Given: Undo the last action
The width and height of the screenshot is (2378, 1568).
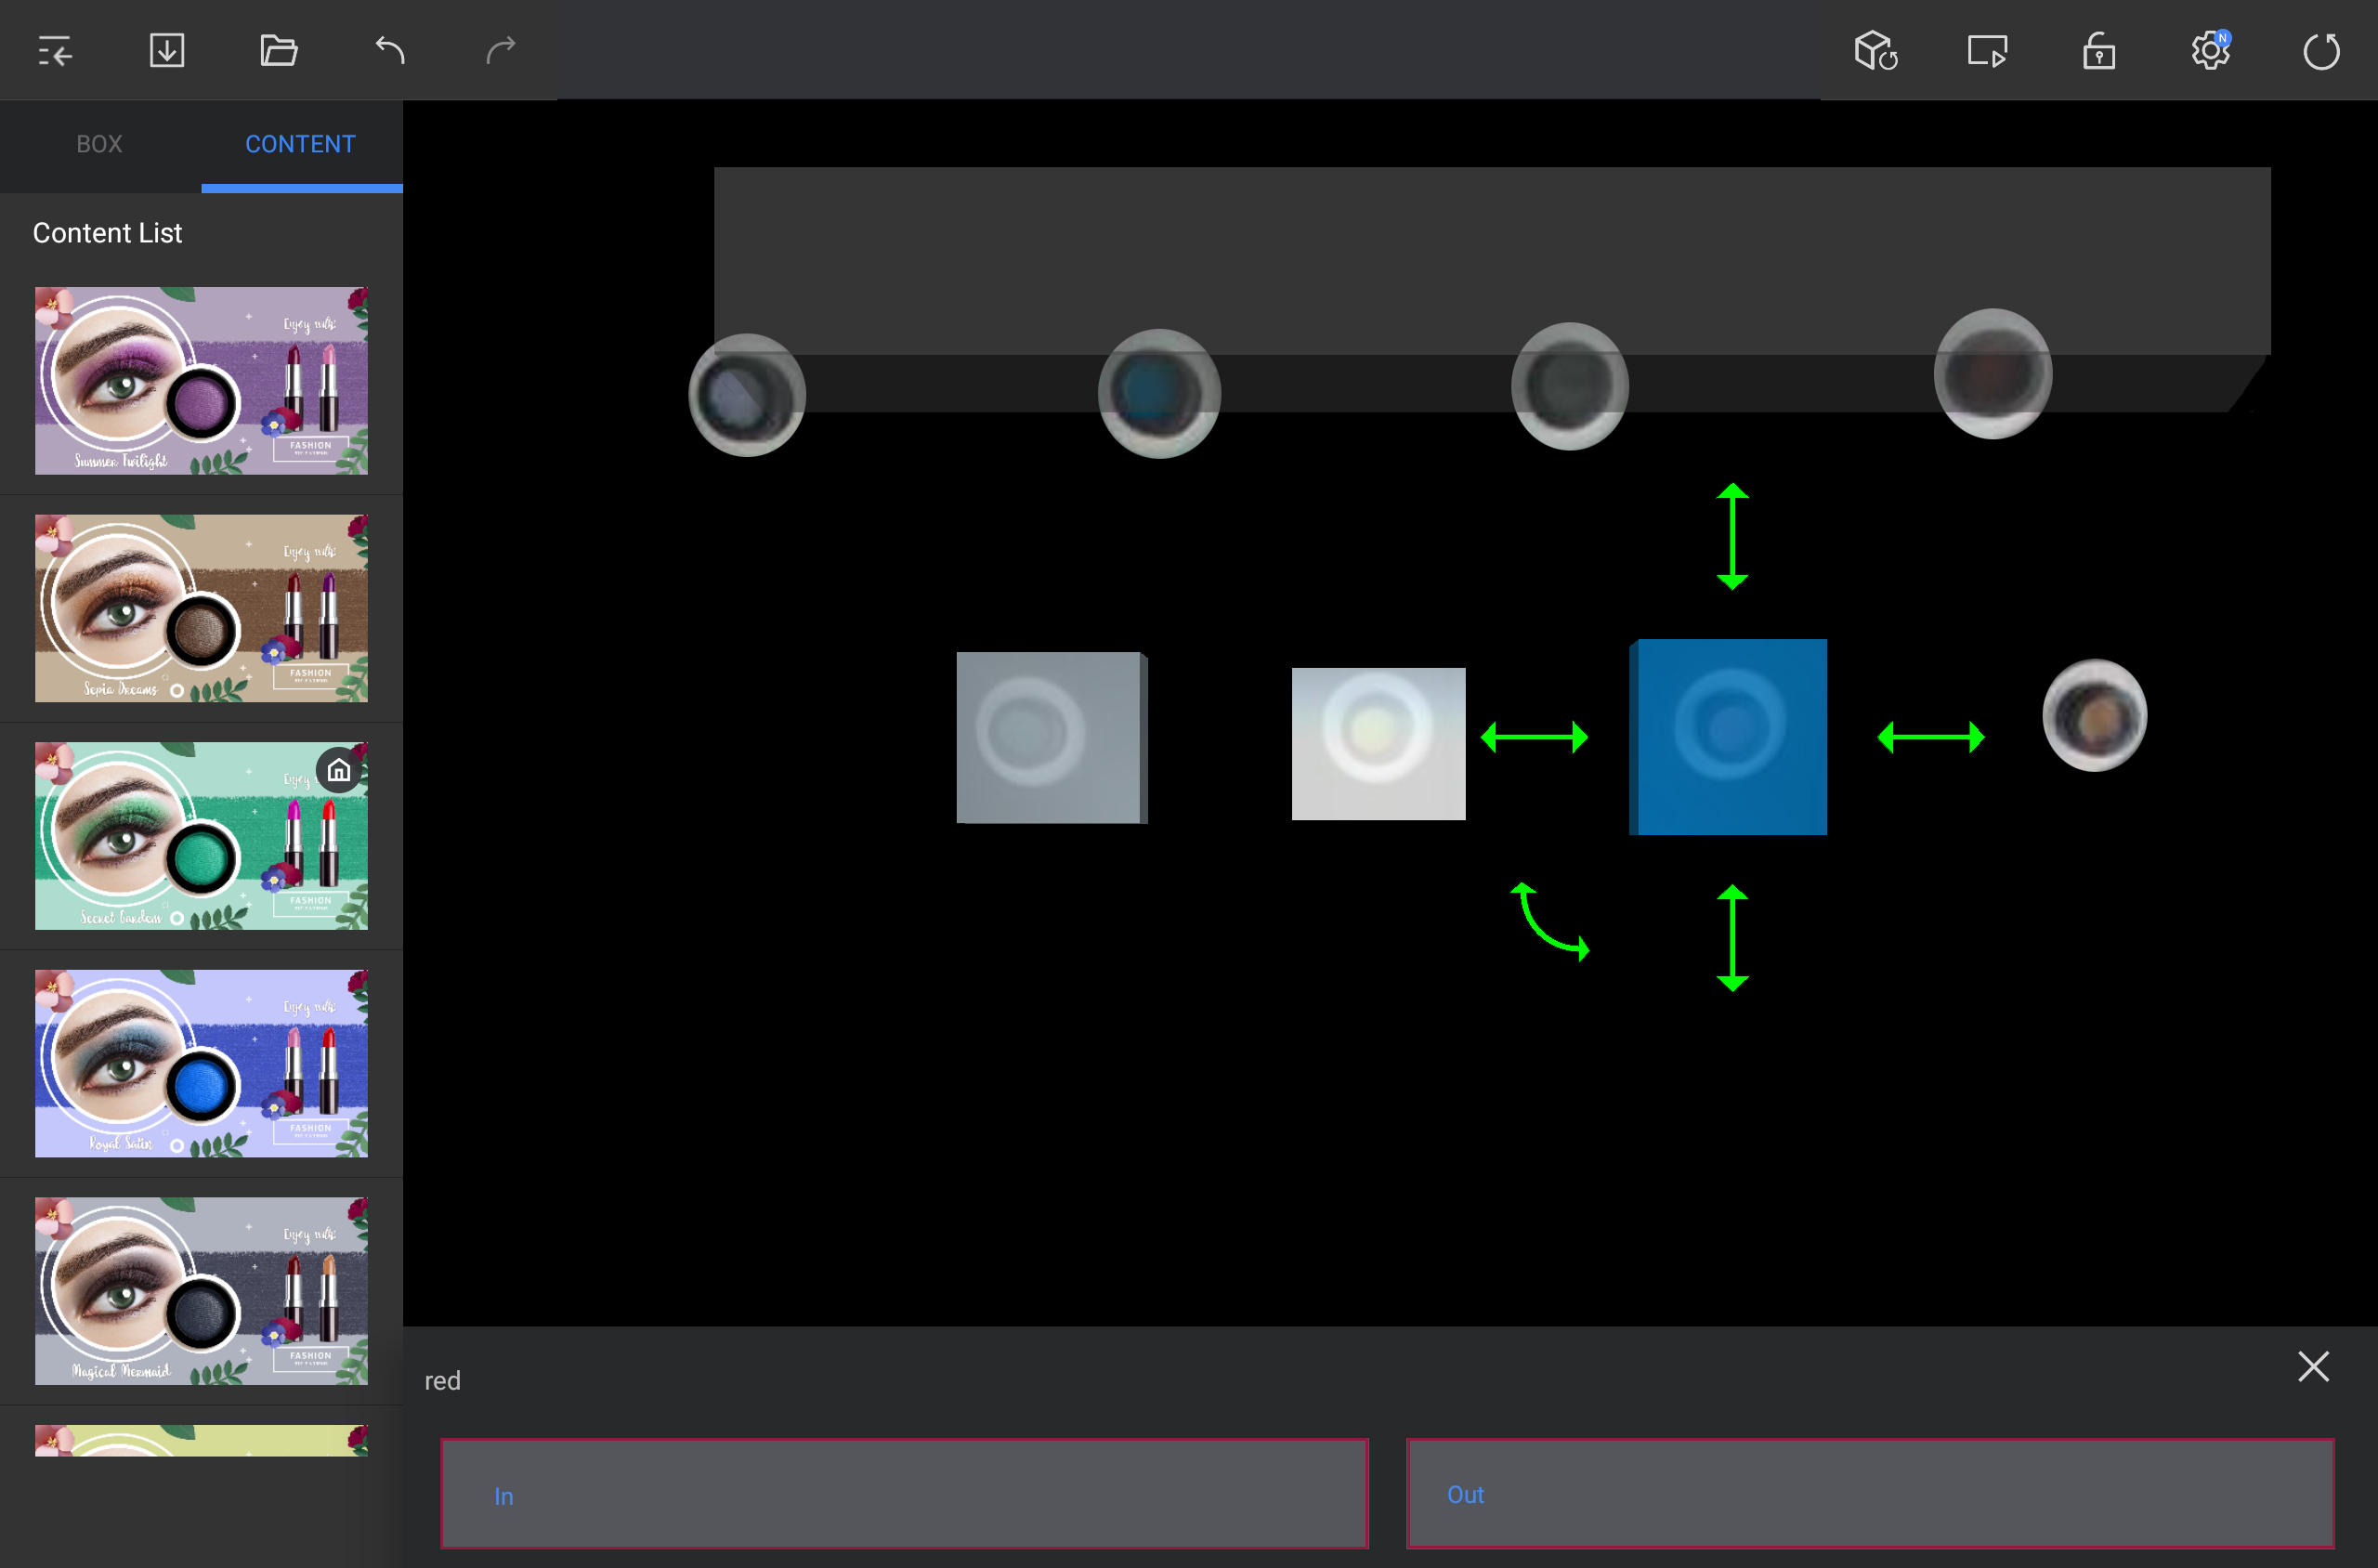Looking at the screenshot, I should [390, 50].
